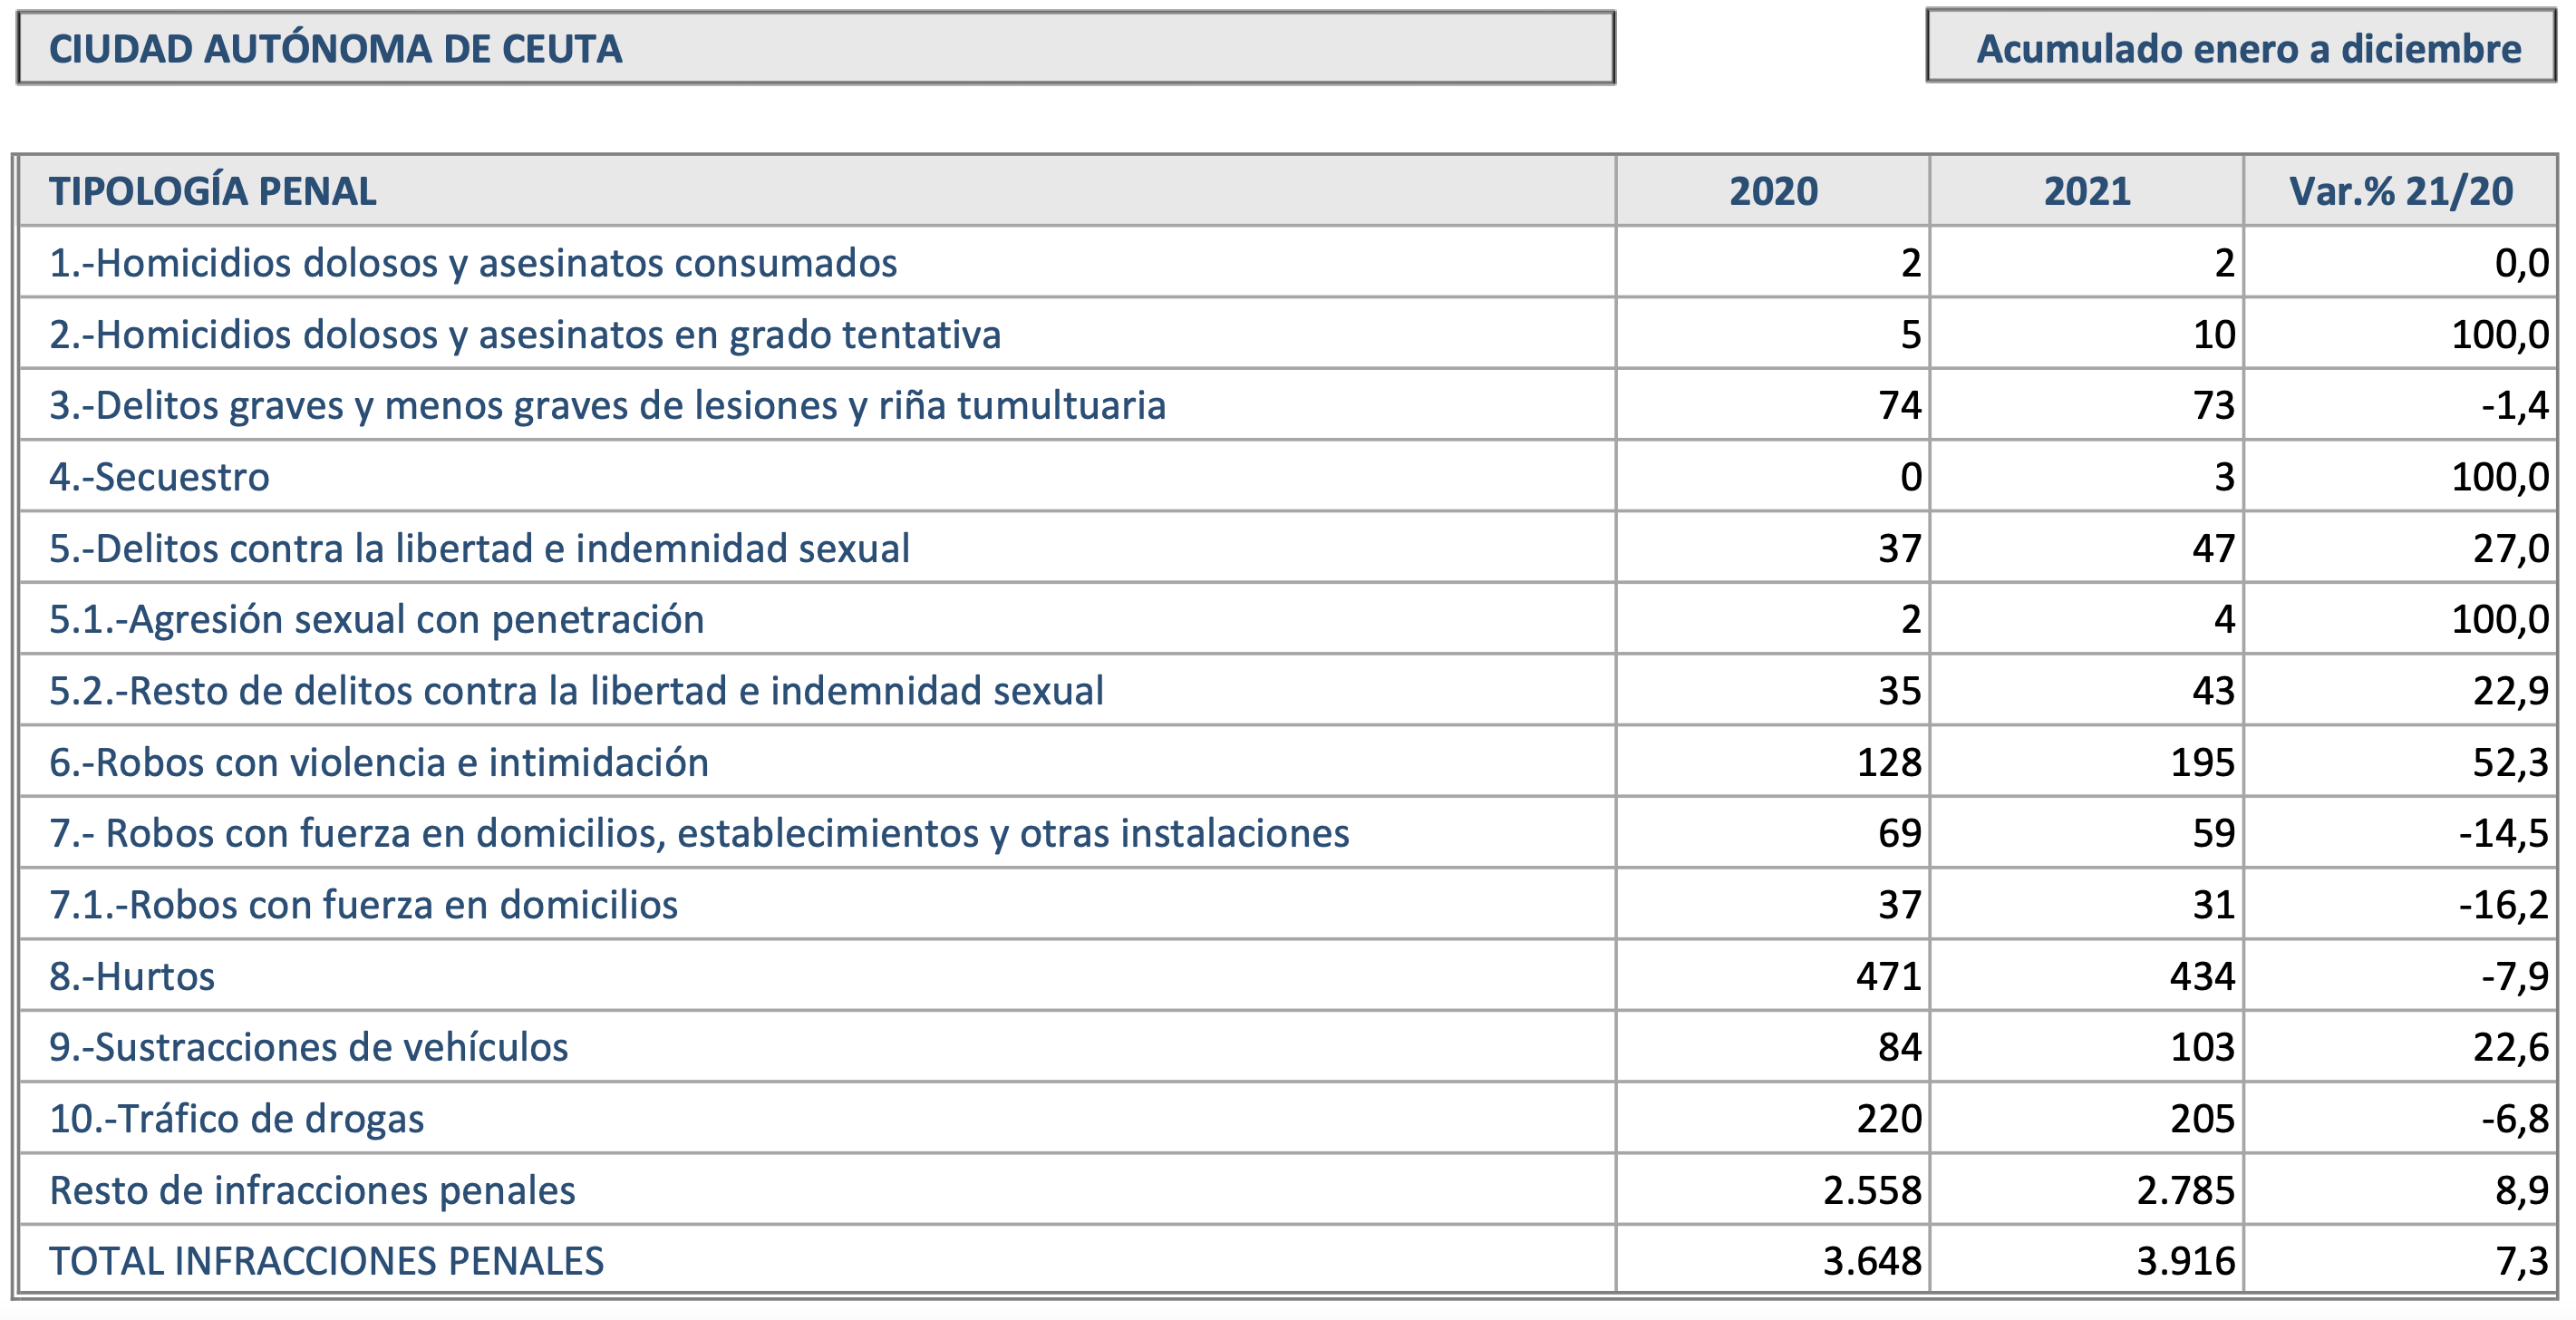Viewport: 2576px width, 1320px height.
Task: Click the variation -16,2 for Robos en domicilios
Action: (x=2504, y=905)
